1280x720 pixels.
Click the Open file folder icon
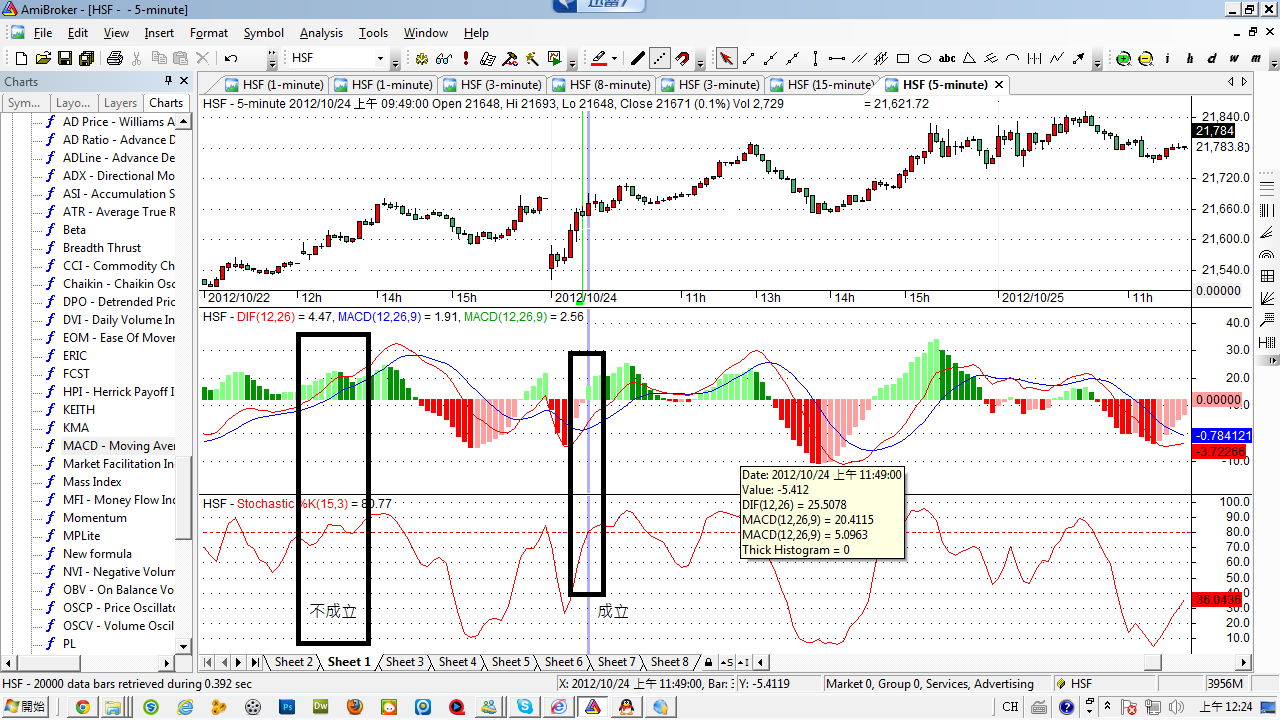43,58
